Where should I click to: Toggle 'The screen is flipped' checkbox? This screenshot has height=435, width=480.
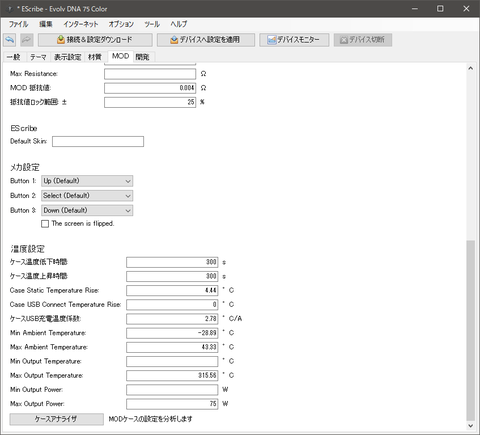pyautogui.click(x=45, y=224)
